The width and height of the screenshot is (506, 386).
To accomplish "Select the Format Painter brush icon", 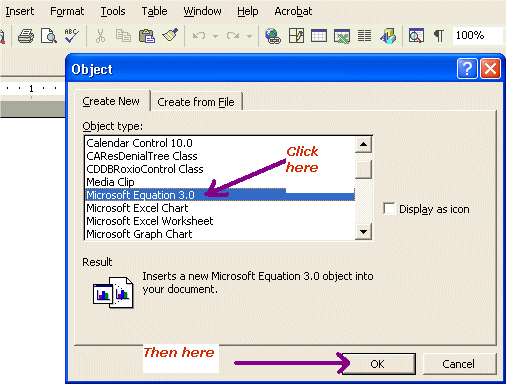I will pyautogui.click(x=170, y=35).
